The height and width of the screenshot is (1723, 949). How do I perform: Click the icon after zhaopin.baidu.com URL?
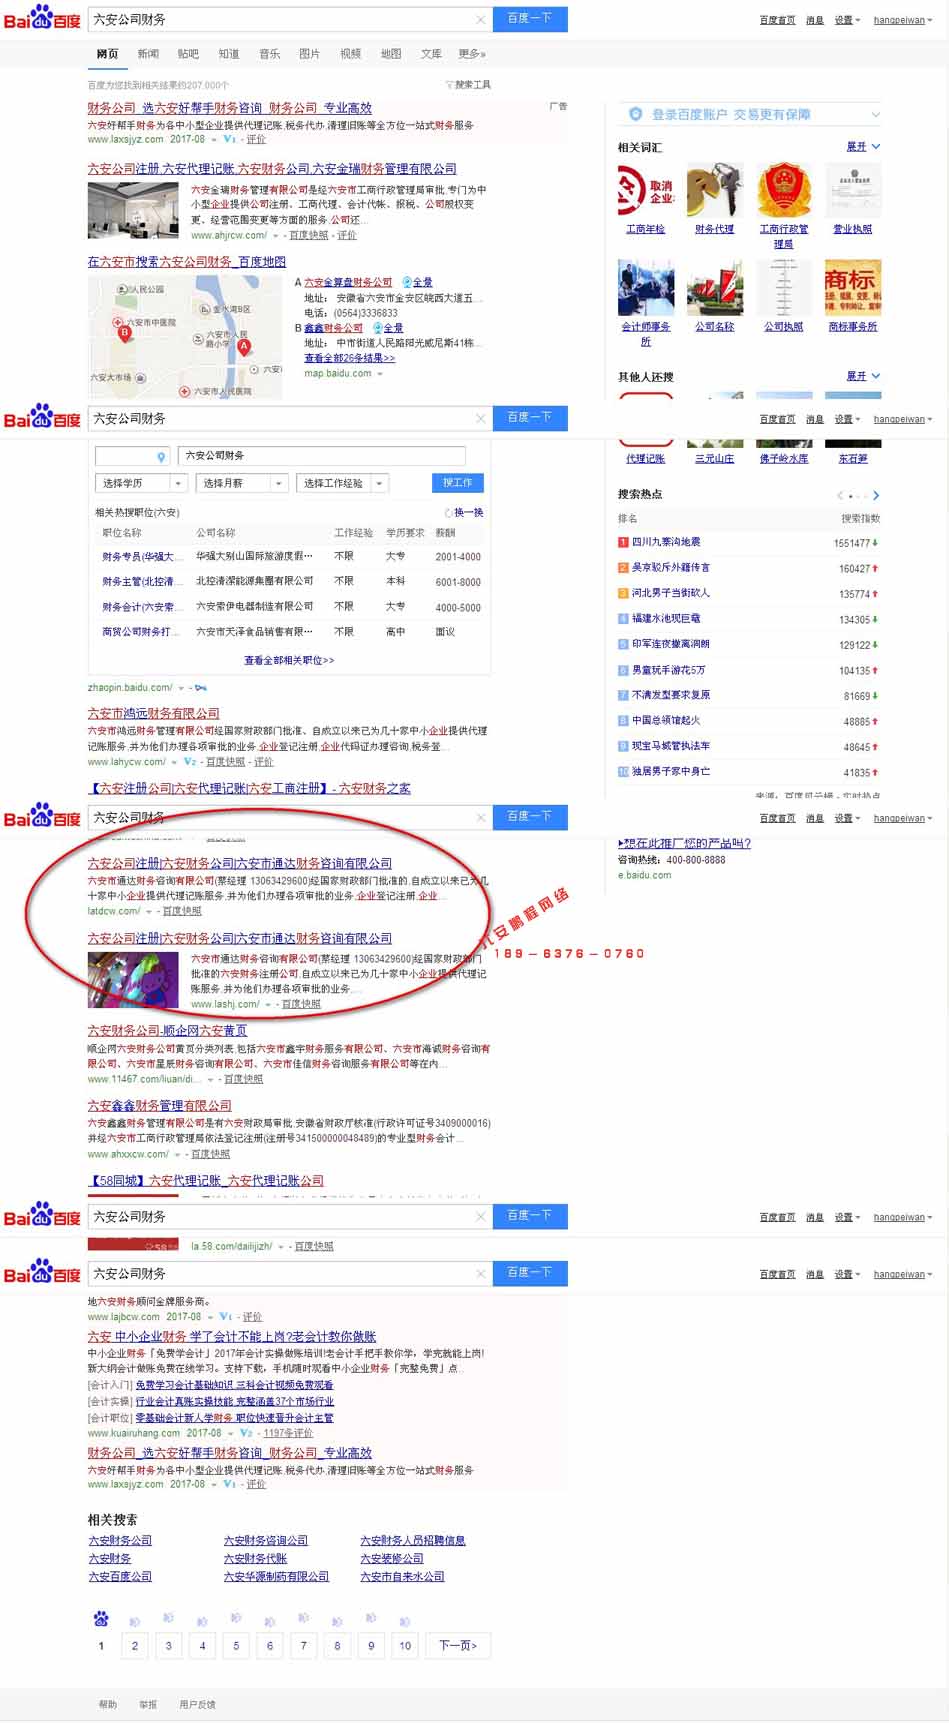pyautogui.click(x=200, y=688)
